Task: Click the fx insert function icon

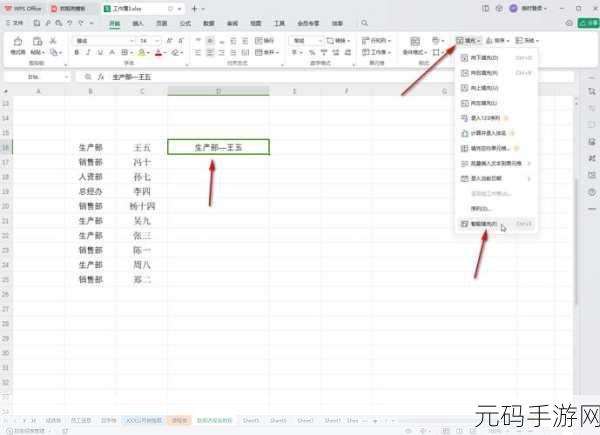Action: 101,77
